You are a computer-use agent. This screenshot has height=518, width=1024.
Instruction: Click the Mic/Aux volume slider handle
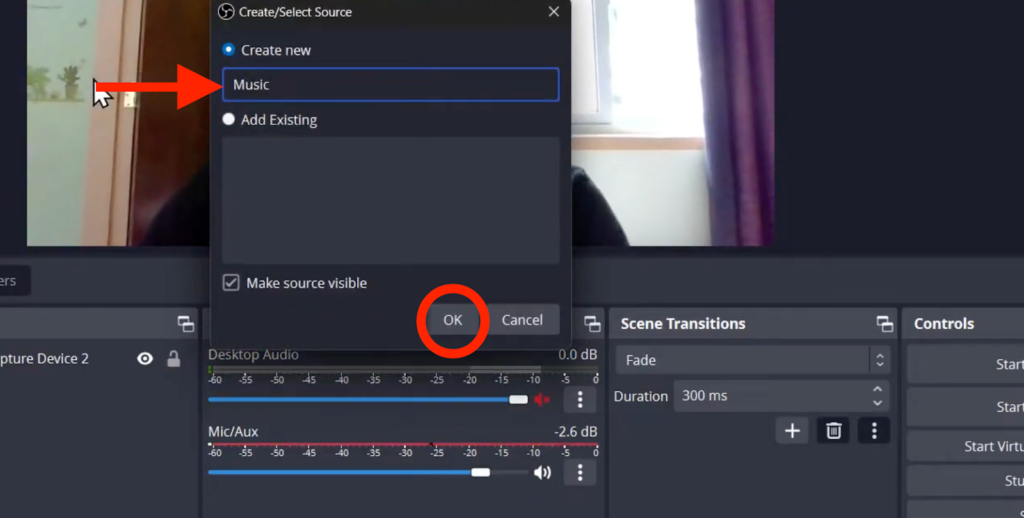[481, 472]
